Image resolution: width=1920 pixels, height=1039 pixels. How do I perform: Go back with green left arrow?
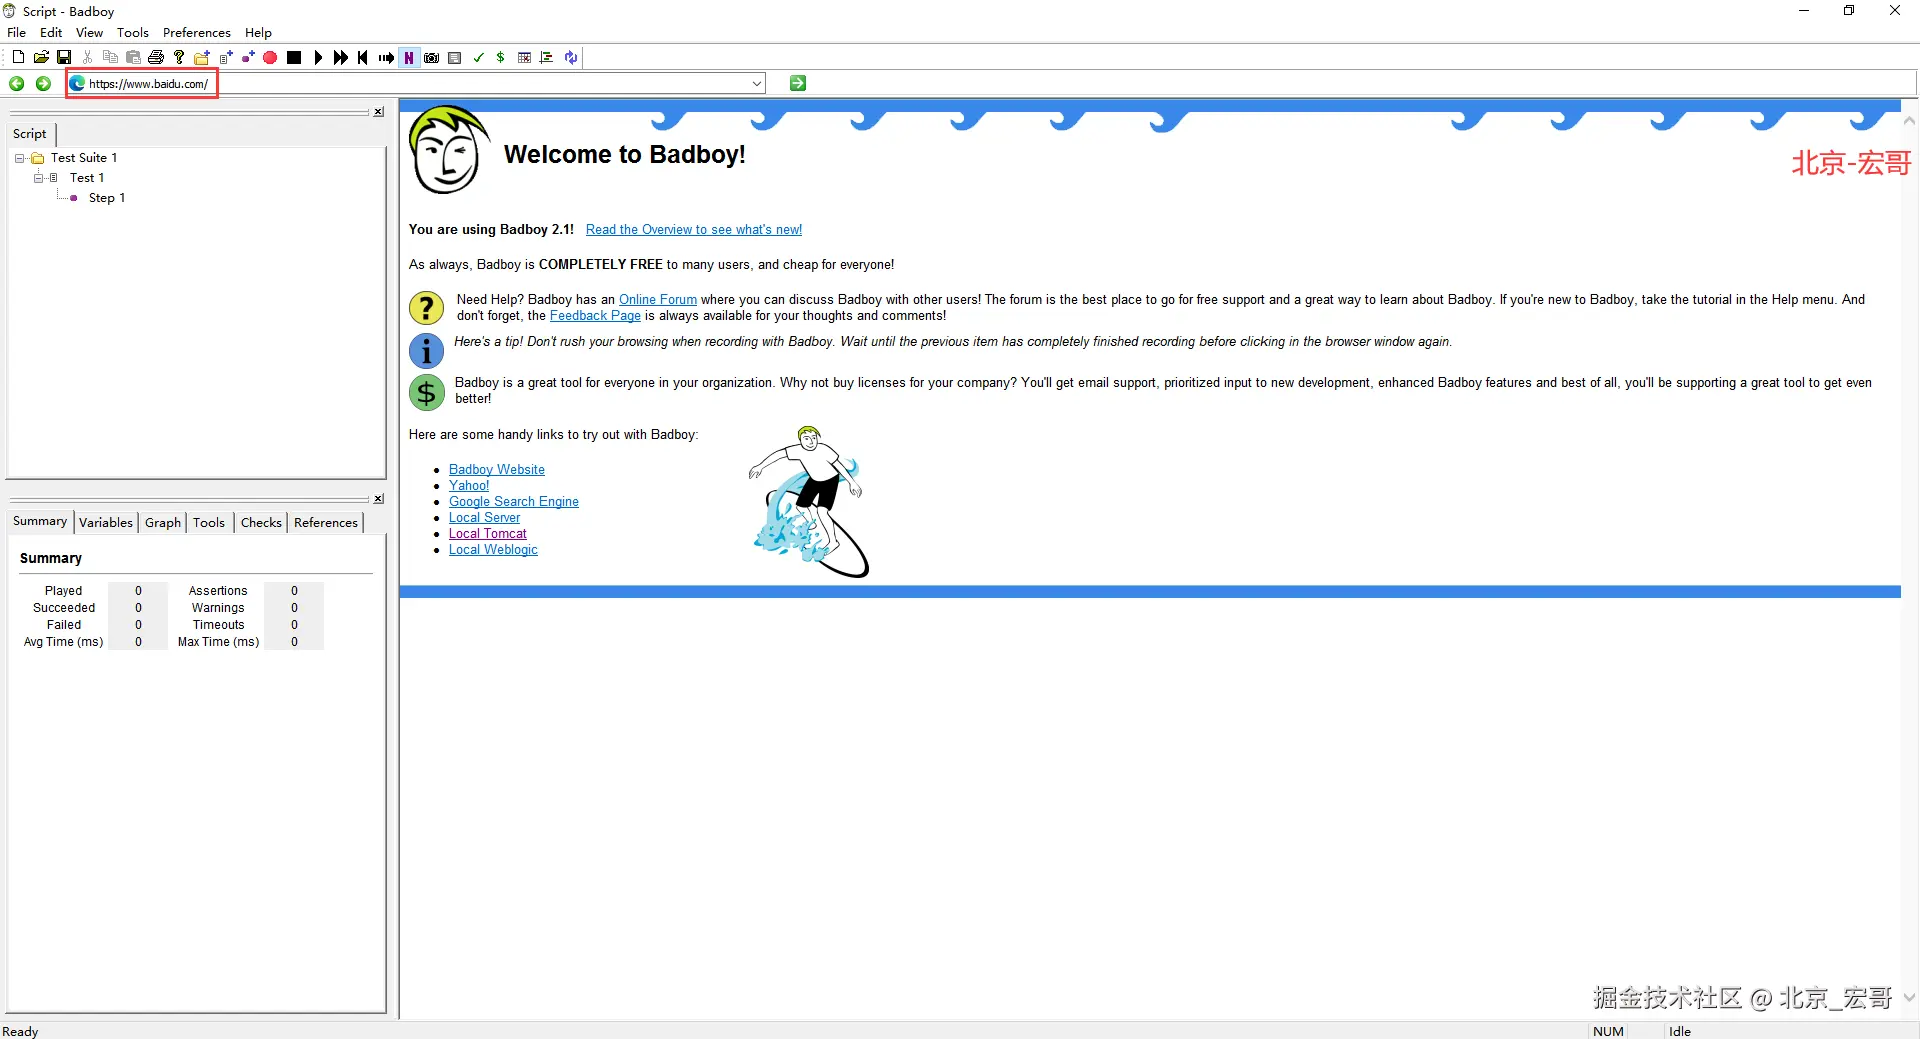[17, 83]
